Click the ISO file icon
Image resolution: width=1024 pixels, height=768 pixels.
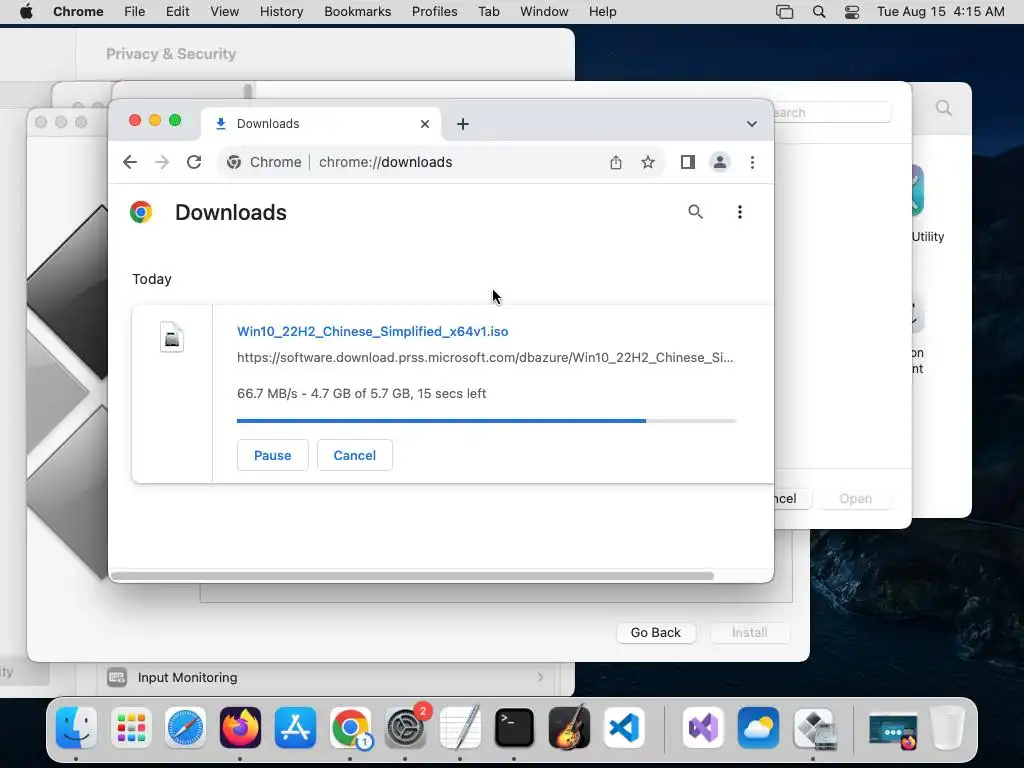coord(172,337)
